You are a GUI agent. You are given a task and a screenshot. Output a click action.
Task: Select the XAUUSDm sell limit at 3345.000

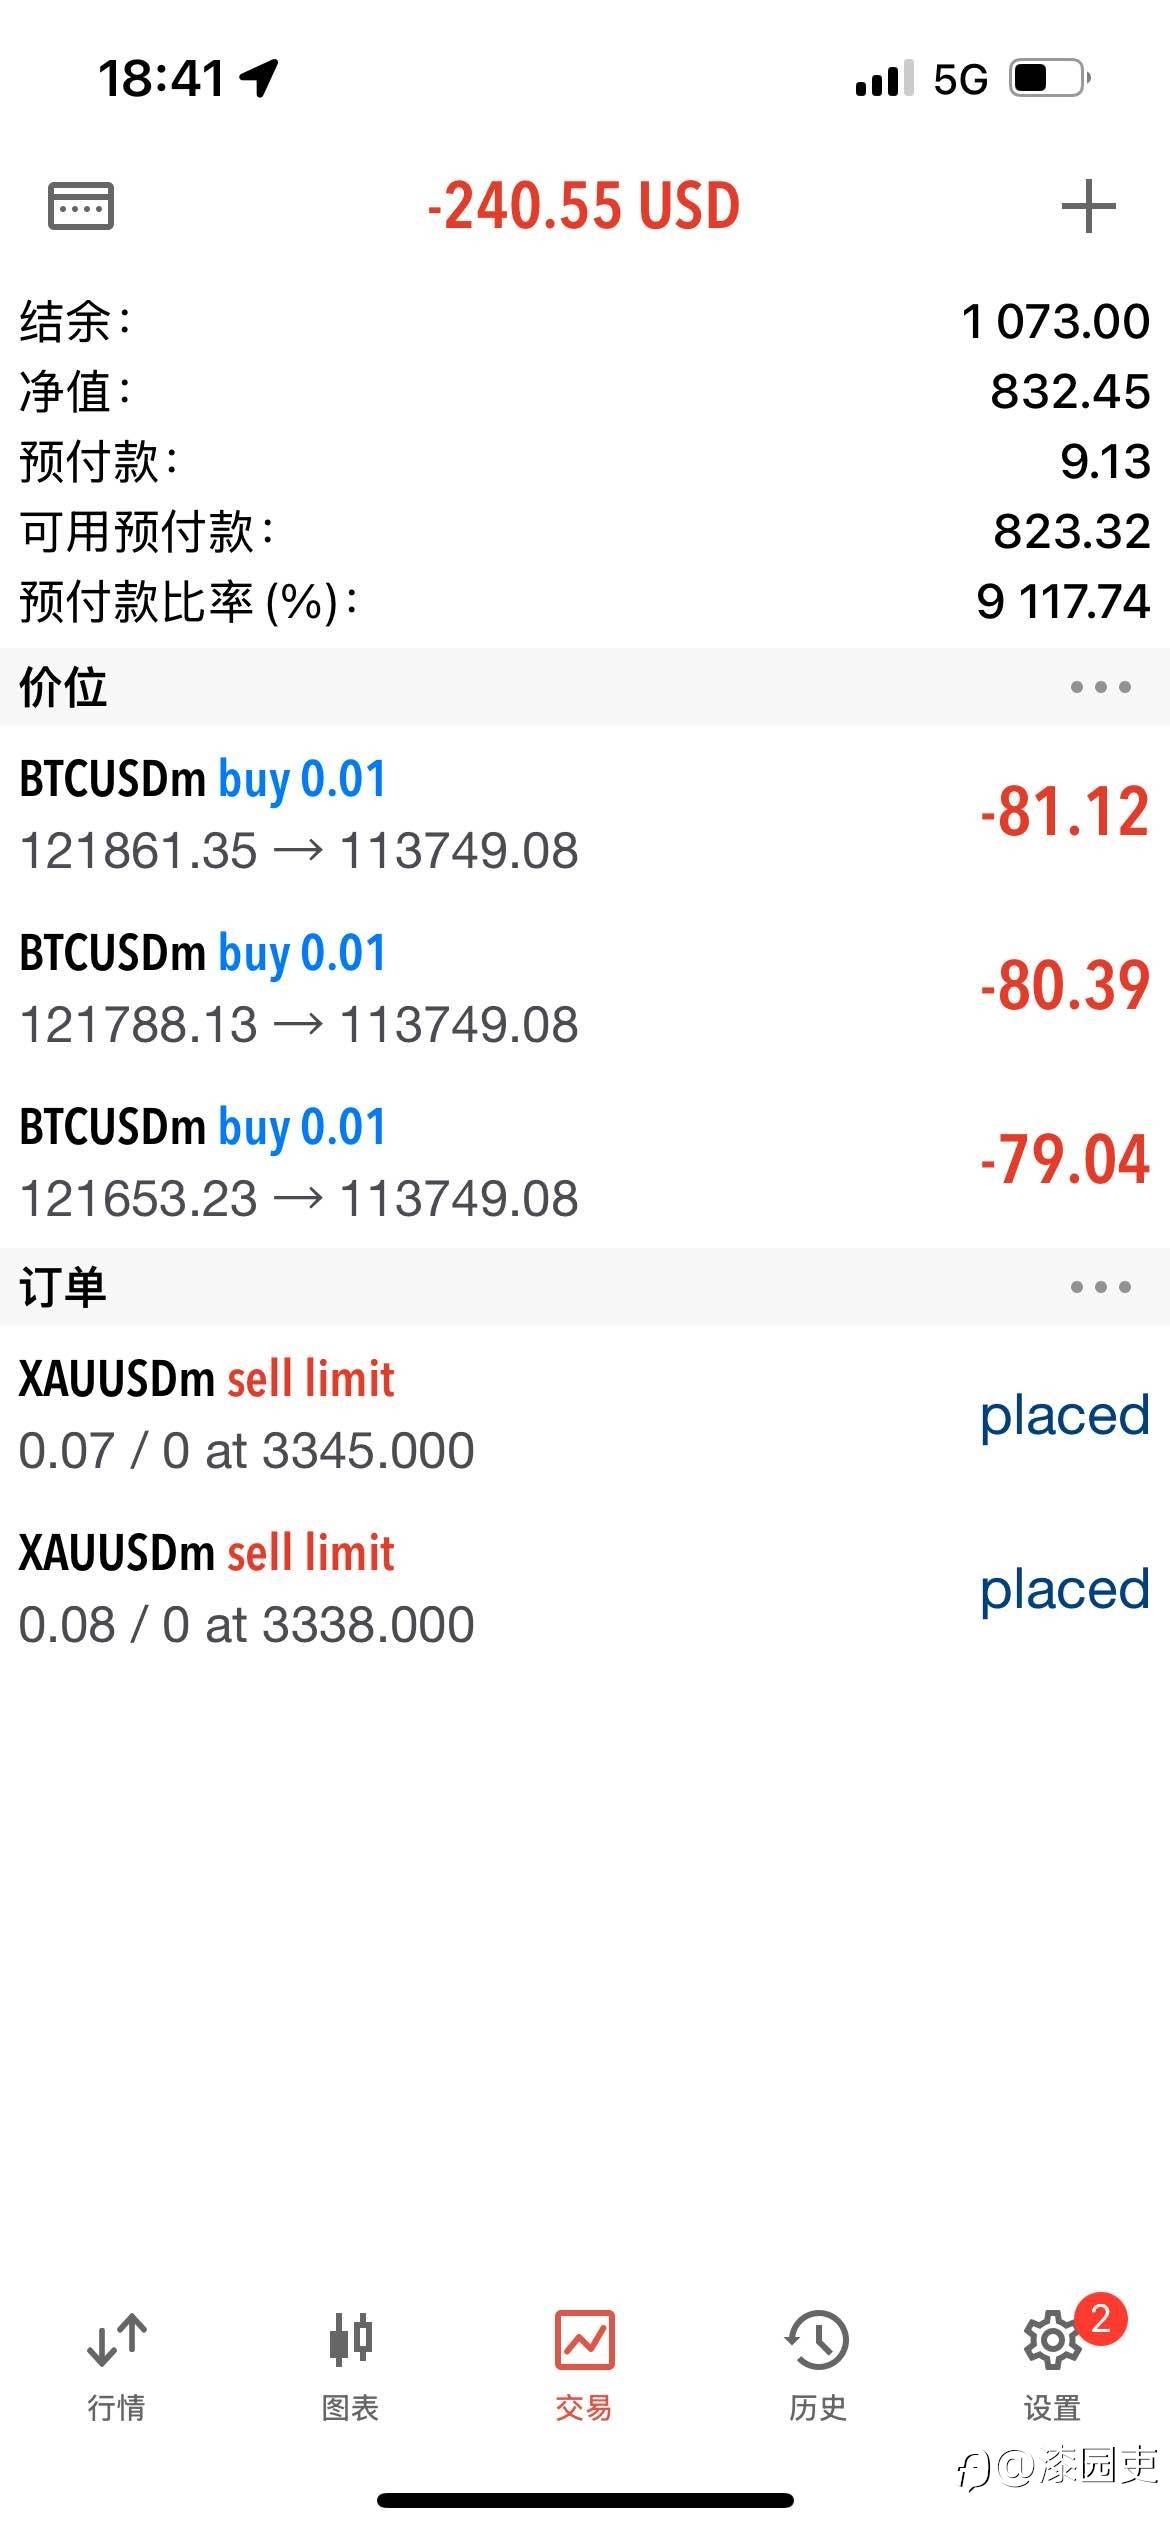[x=585, y=1413]
